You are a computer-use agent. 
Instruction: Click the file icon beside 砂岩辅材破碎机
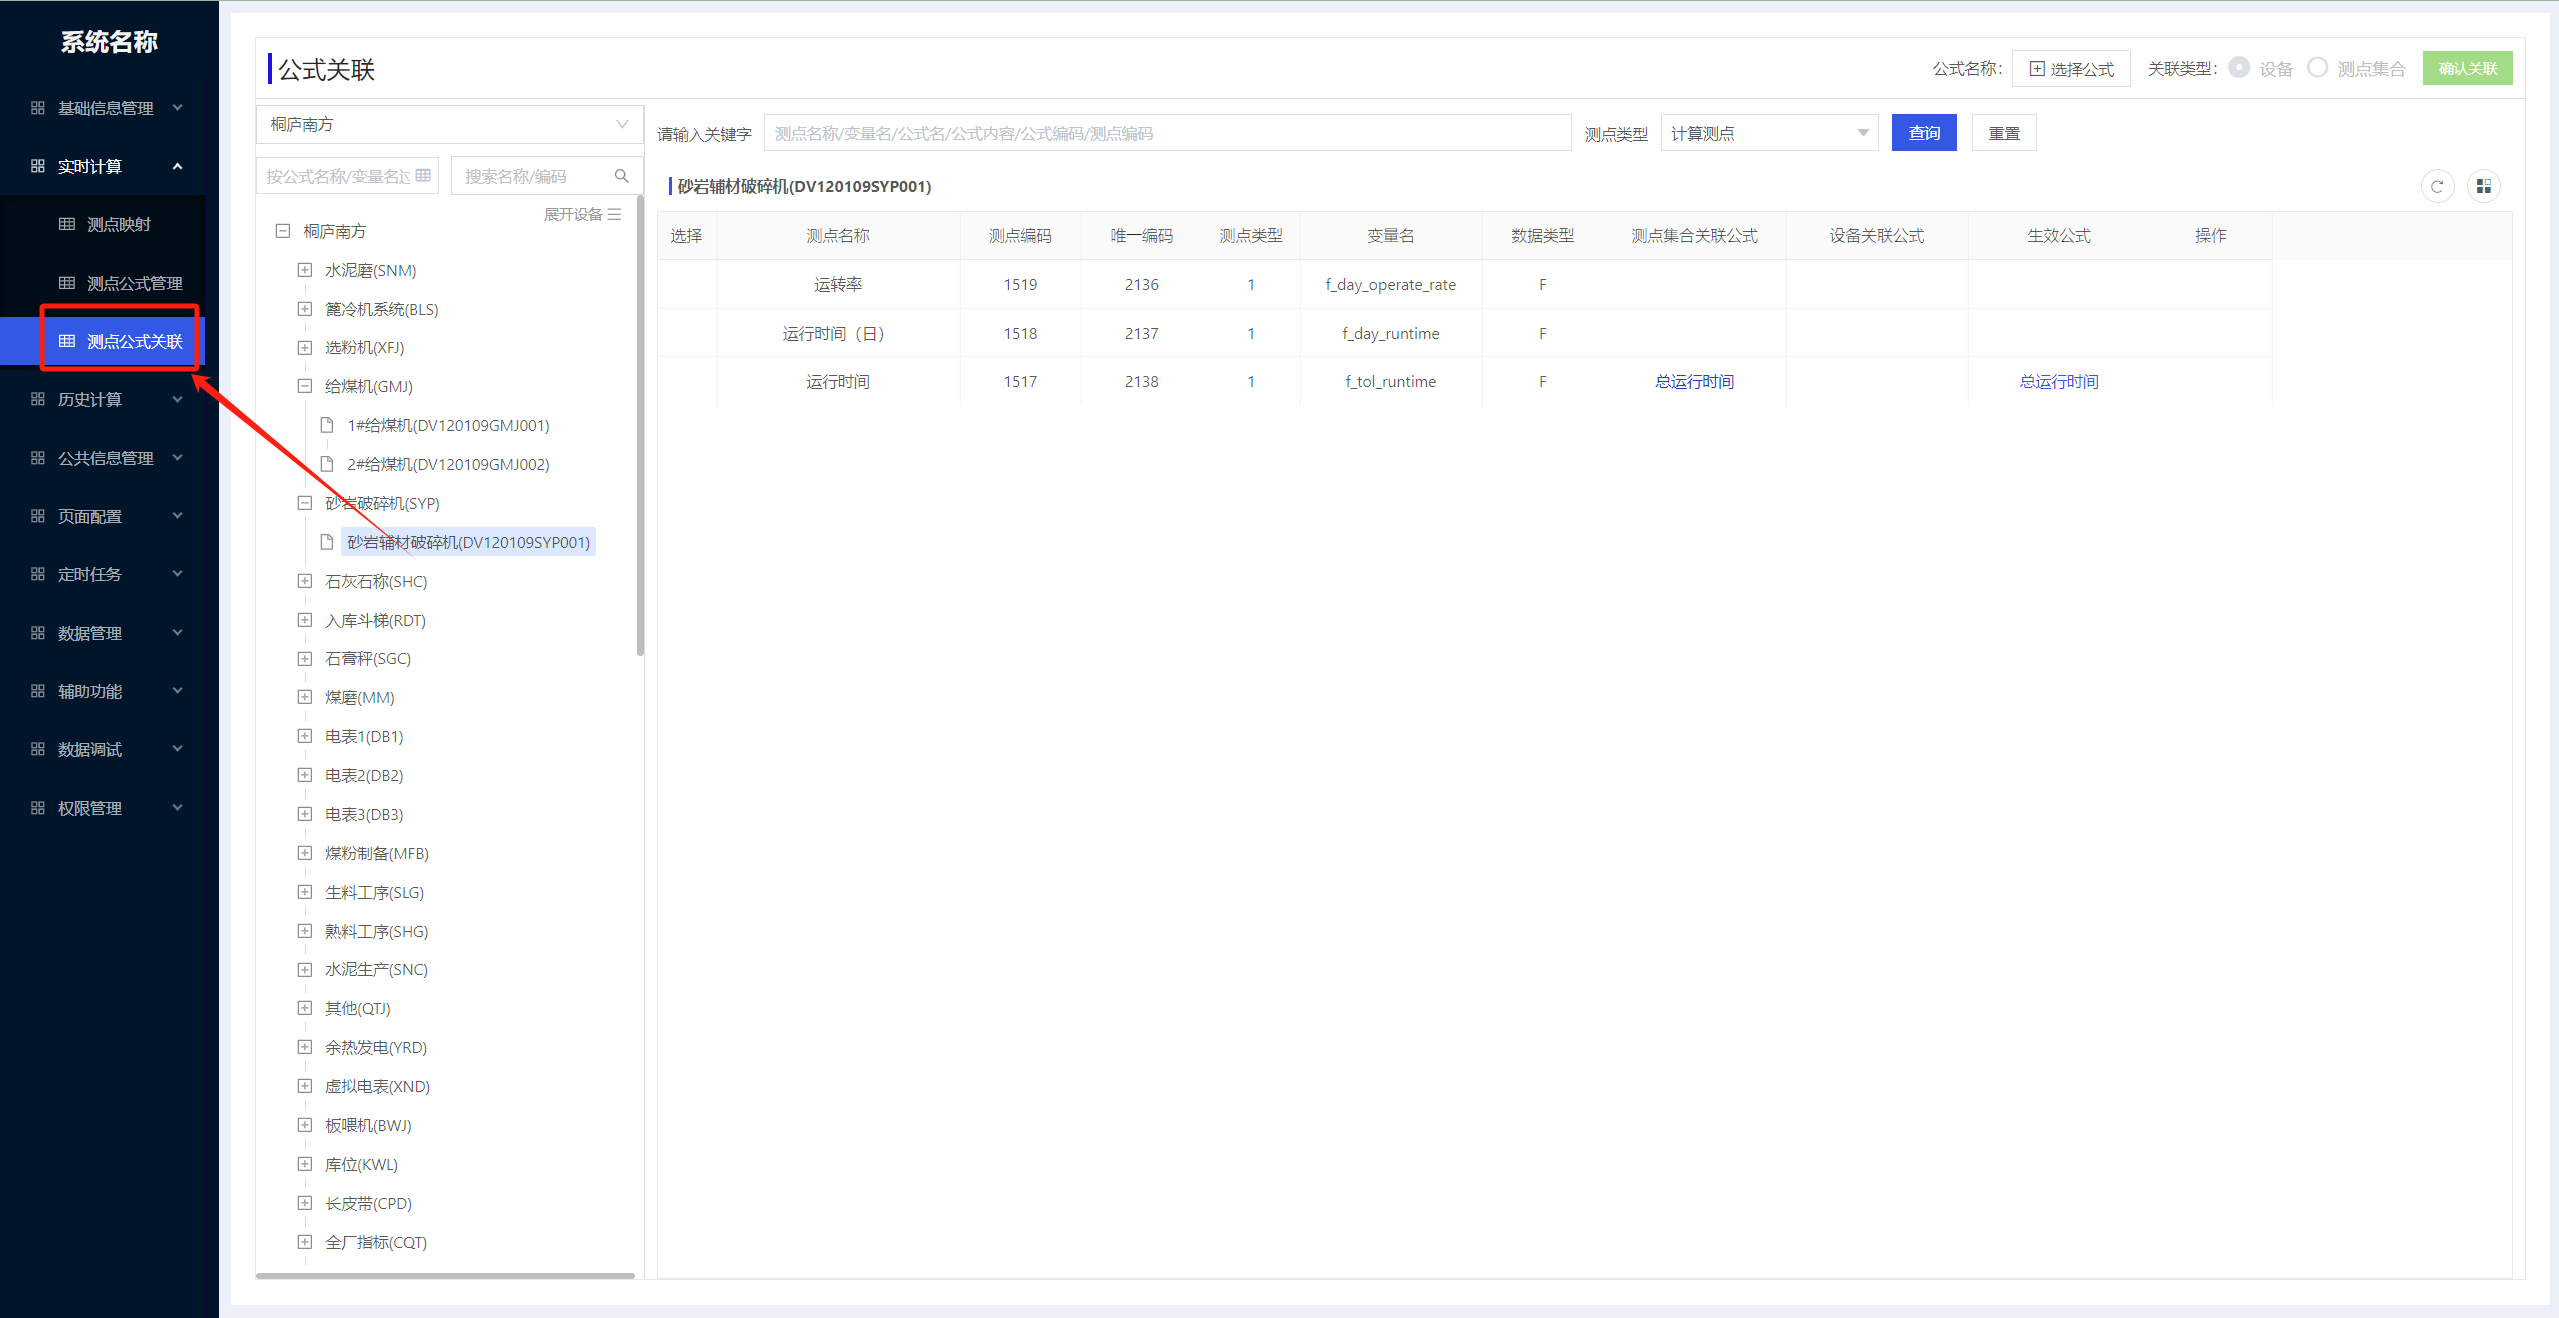tap(326, 542)
